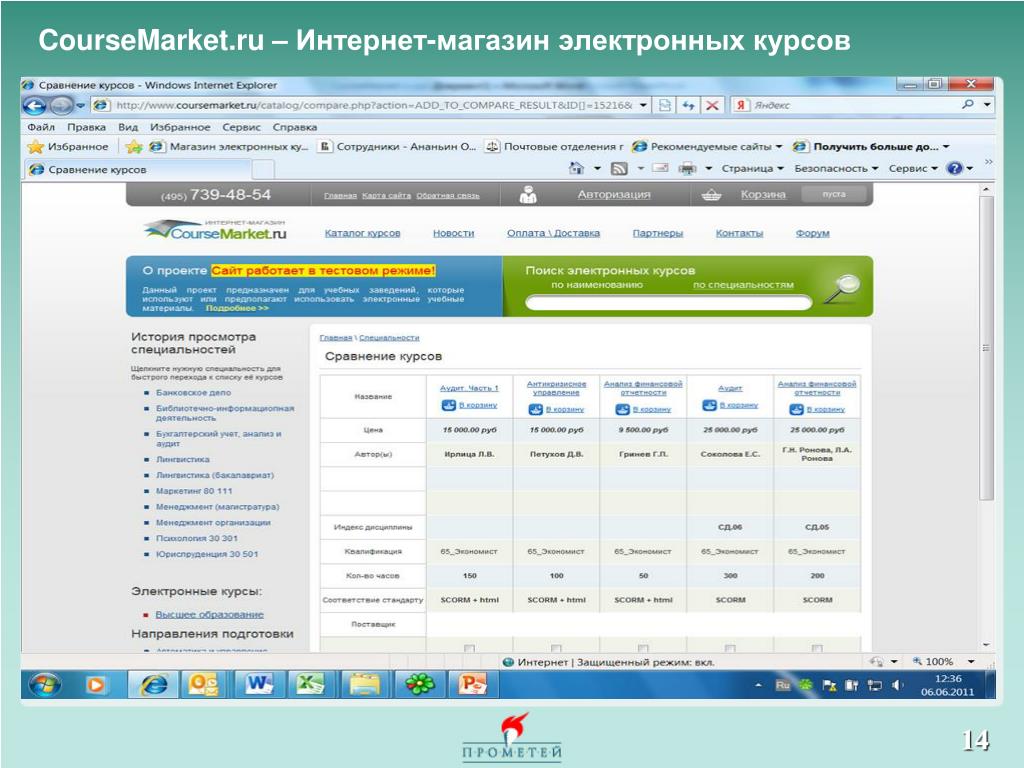
Task: Click the volume speaker tray icon
Action: (897, 685)
